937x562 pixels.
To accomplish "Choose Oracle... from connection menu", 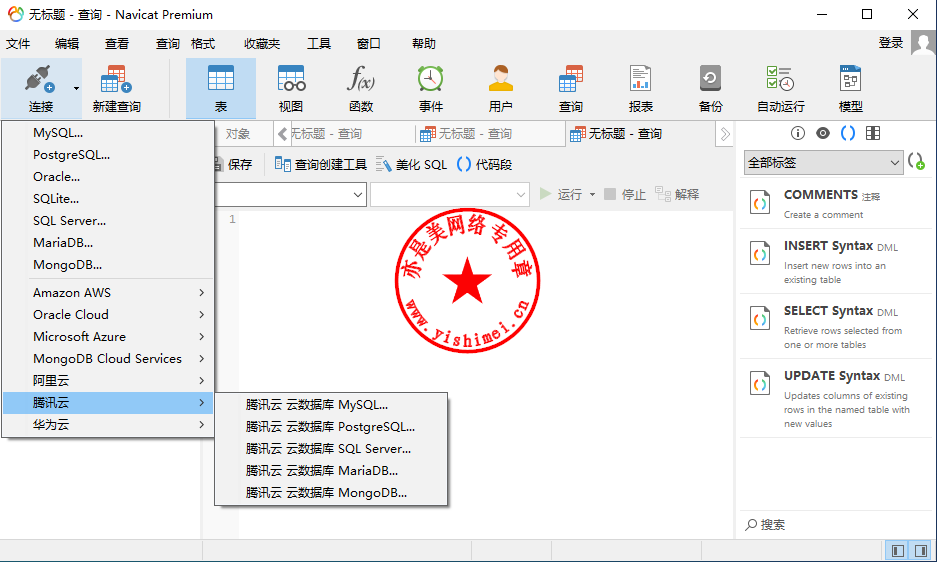I will click(x=108, y=177).
